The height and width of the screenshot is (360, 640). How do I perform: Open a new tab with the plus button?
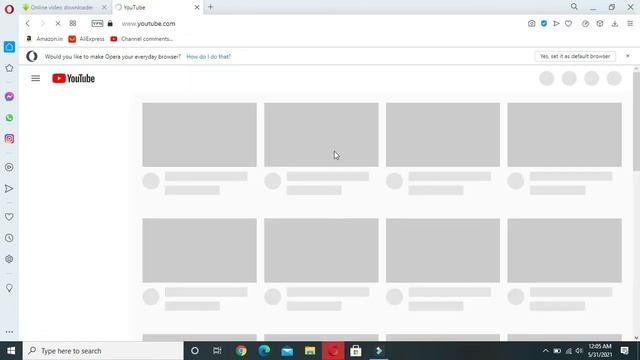point(211,7)
